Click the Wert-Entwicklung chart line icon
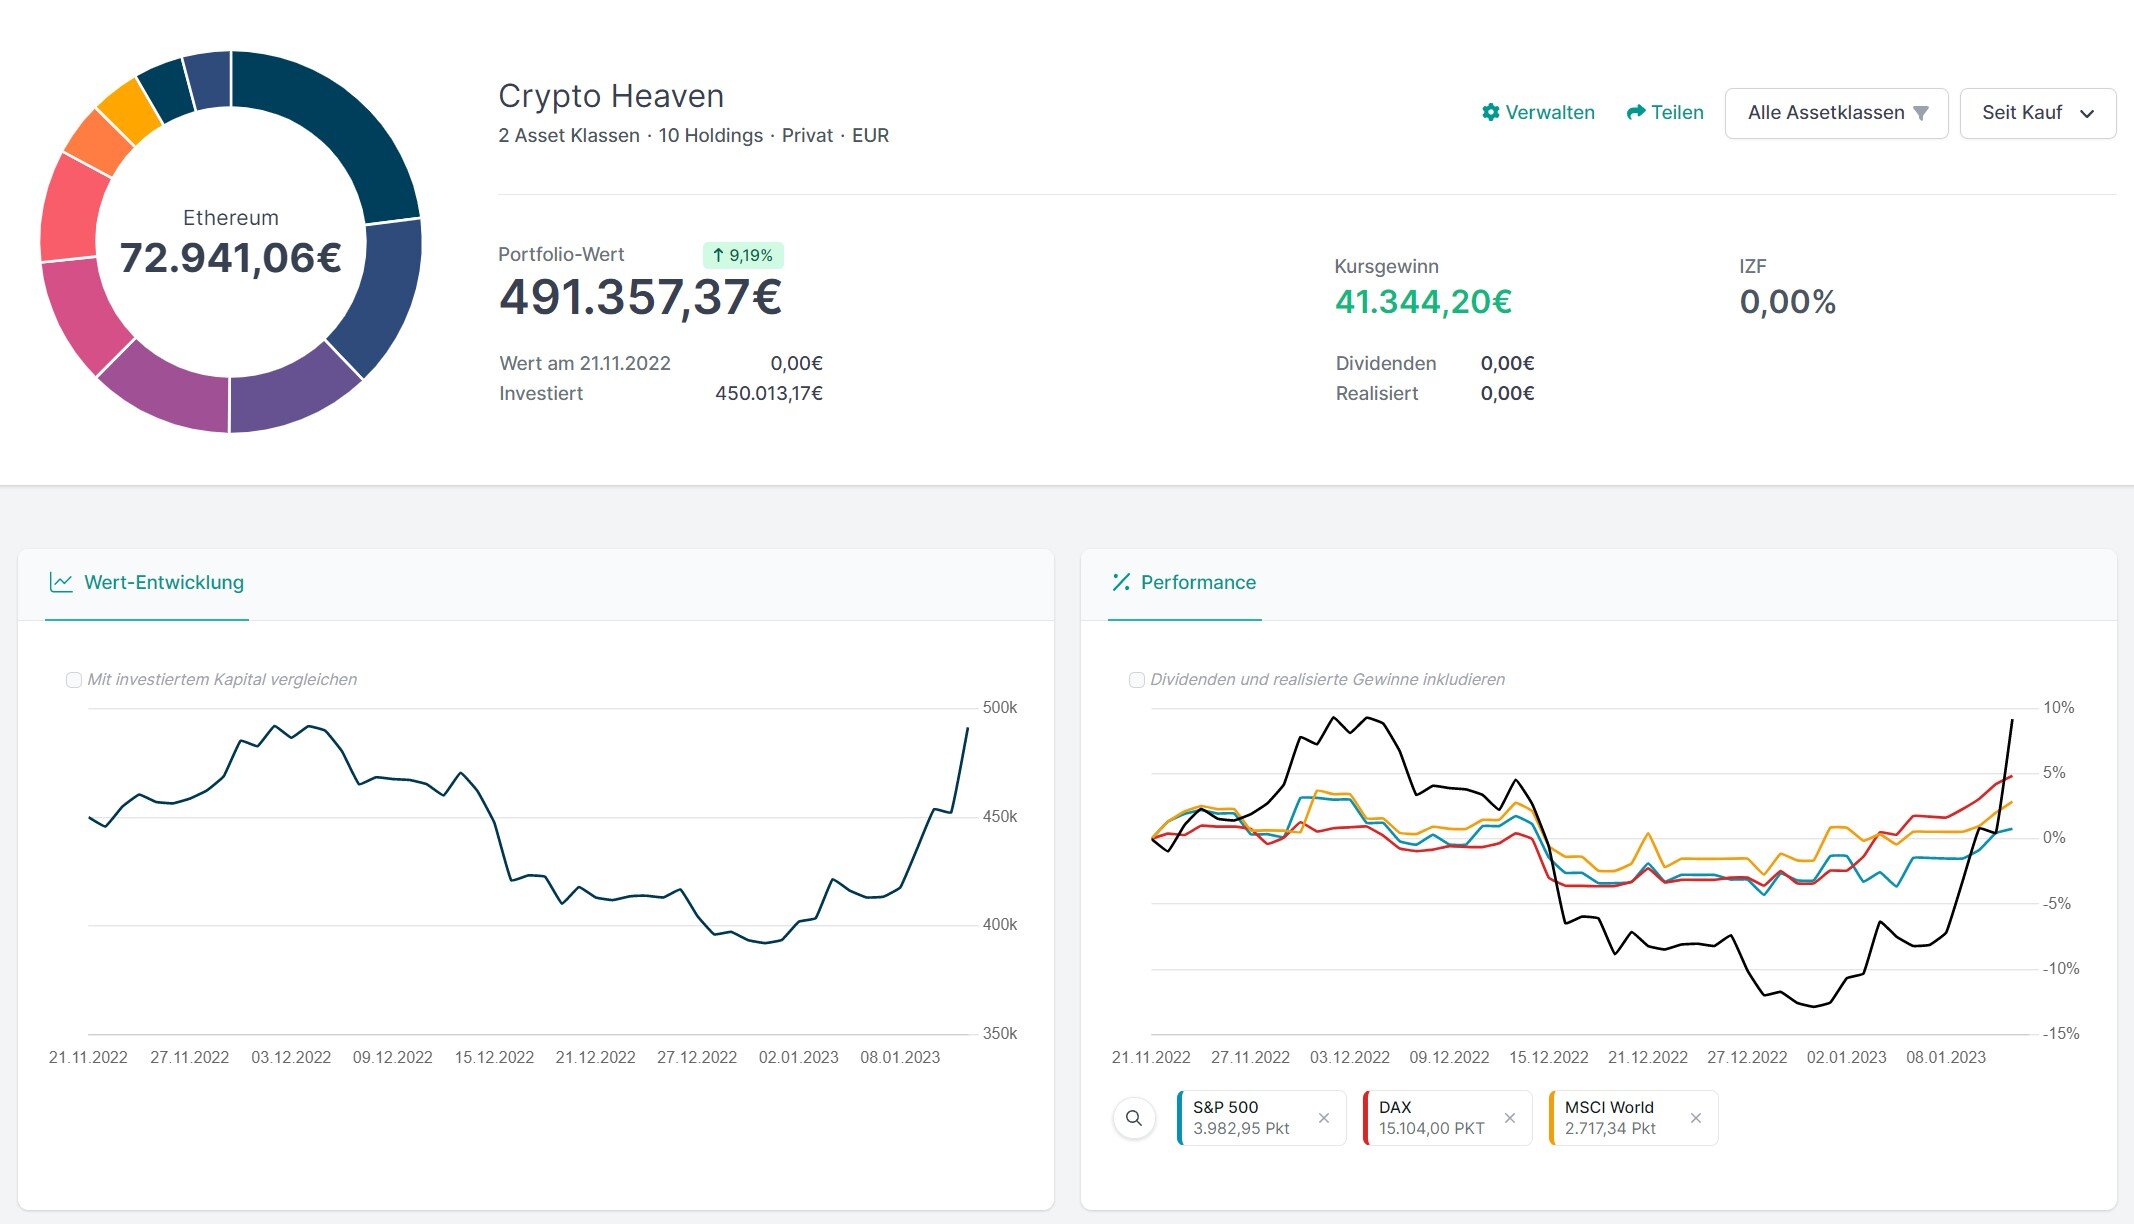Screen dimensions: 2134x1224 pyautogui.click(x=61, y=582)
